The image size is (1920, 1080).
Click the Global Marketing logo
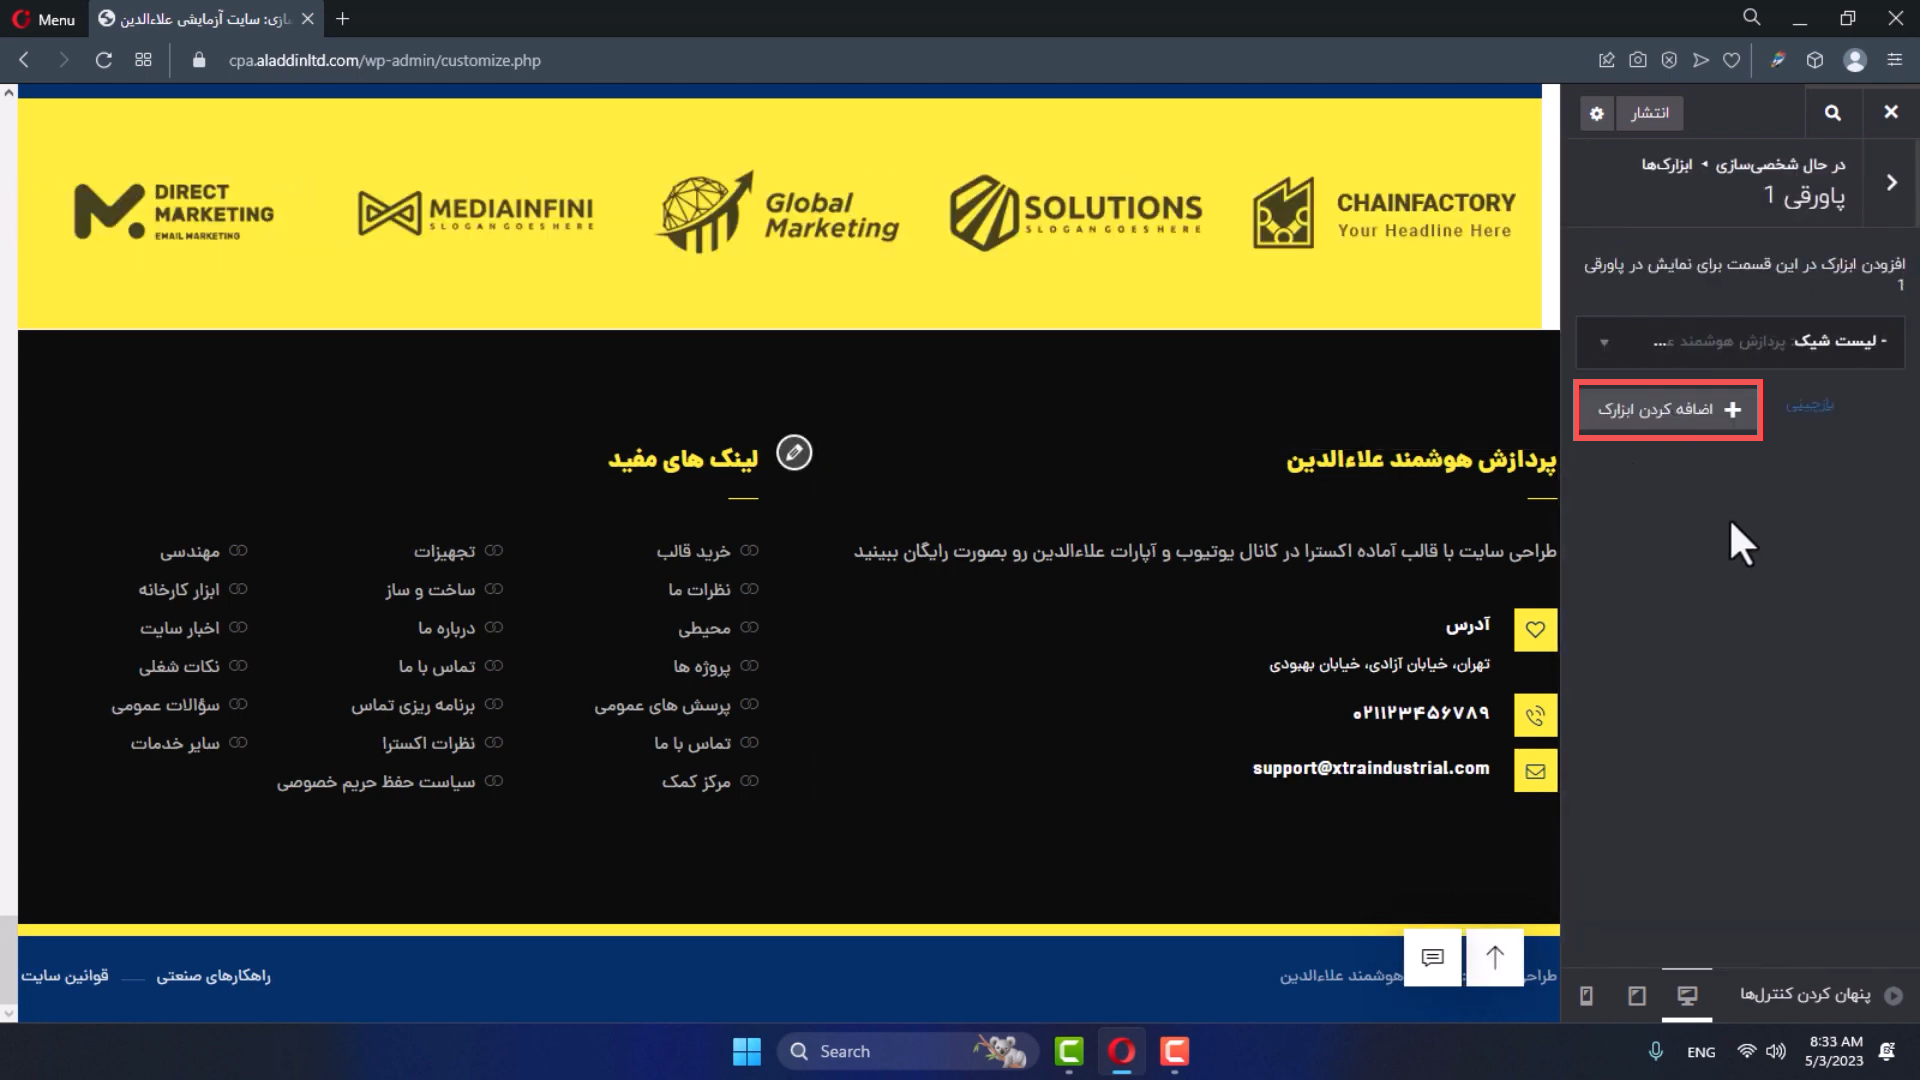tap(778, 212)
